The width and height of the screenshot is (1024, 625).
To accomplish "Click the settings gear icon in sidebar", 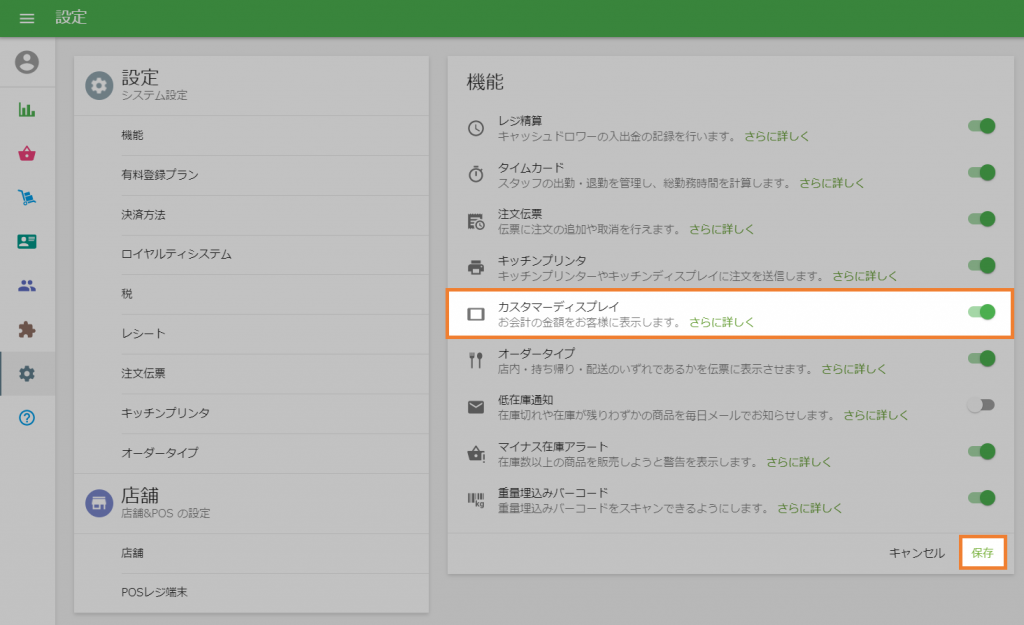I will click(x=27, y=374).
